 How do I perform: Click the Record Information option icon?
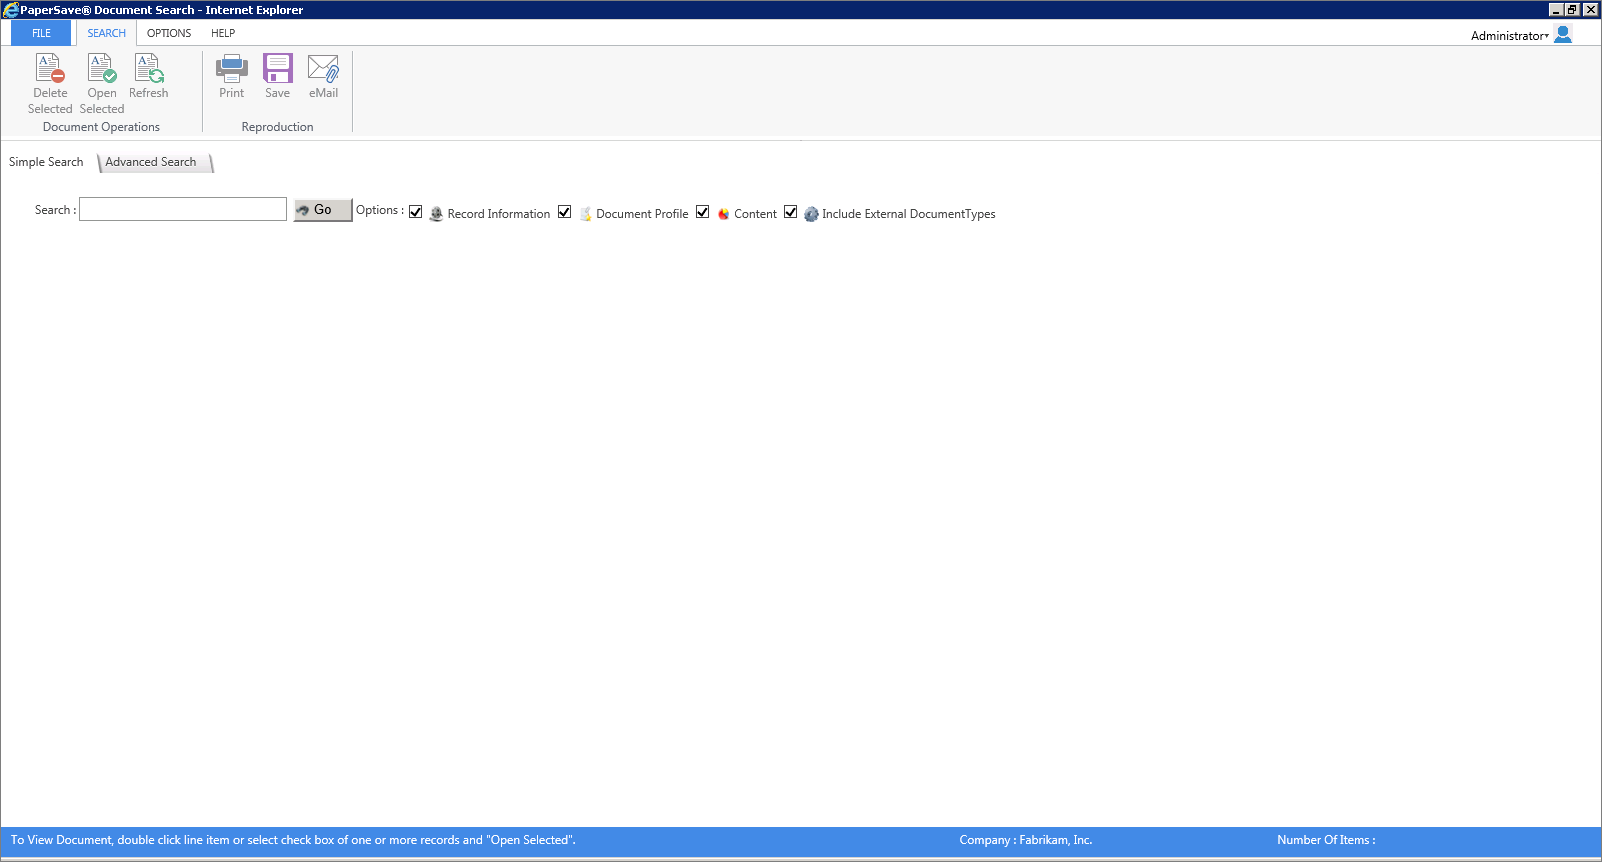point(436,214)
